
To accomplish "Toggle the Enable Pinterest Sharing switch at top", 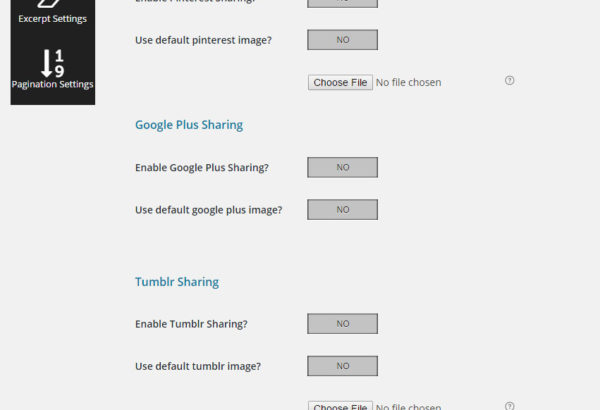I will point(342,3).
